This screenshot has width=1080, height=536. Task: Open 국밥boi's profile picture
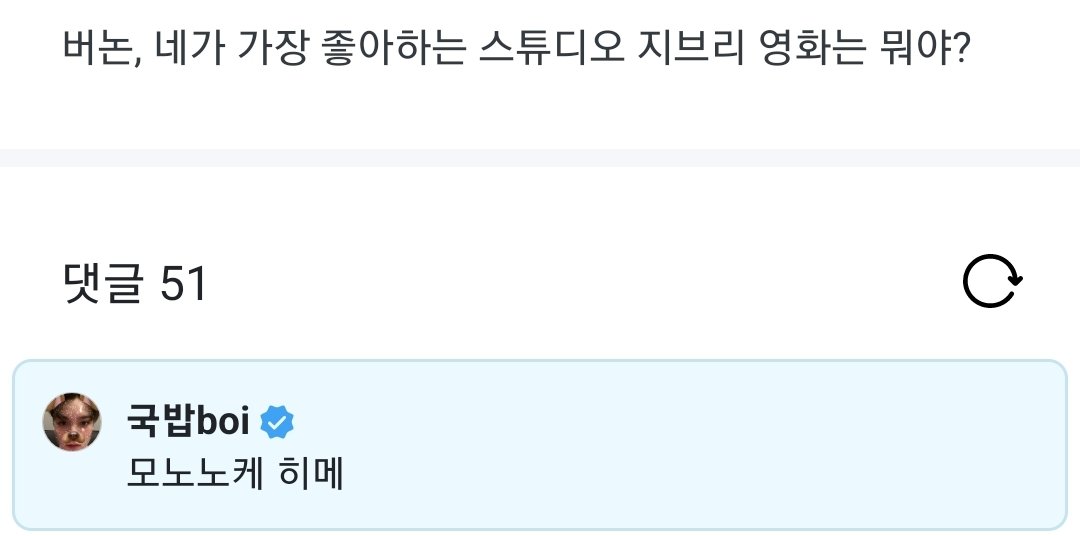tap(72, 421)
